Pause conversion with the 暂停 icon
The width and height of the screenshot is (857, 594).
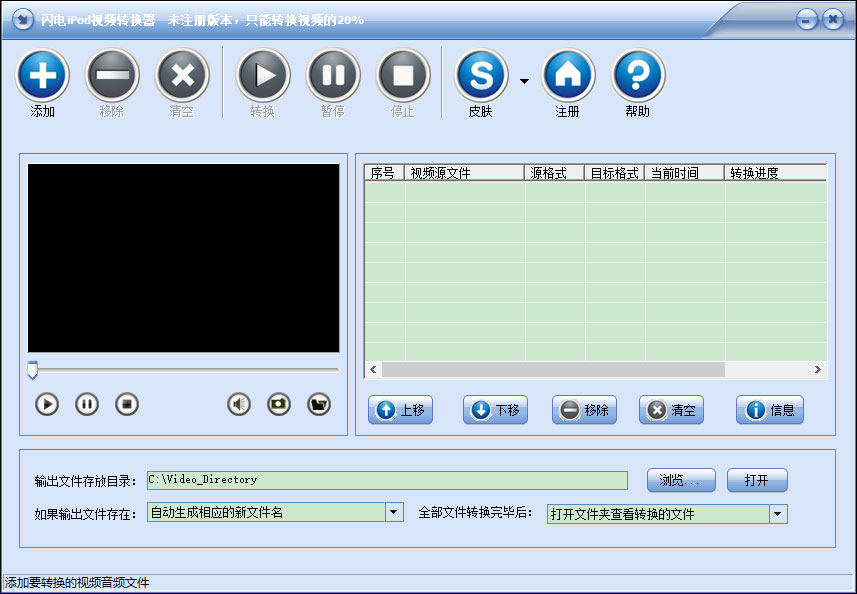(333, 75)
